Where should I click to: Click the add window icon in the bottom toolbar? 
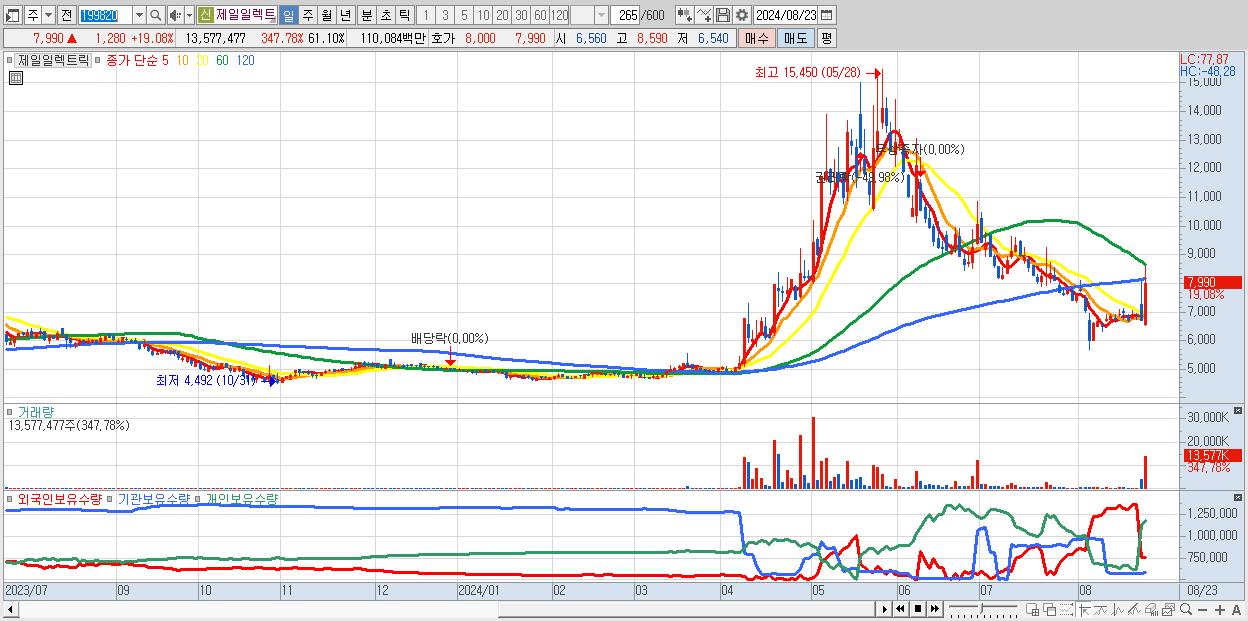tap(1033, 610)
